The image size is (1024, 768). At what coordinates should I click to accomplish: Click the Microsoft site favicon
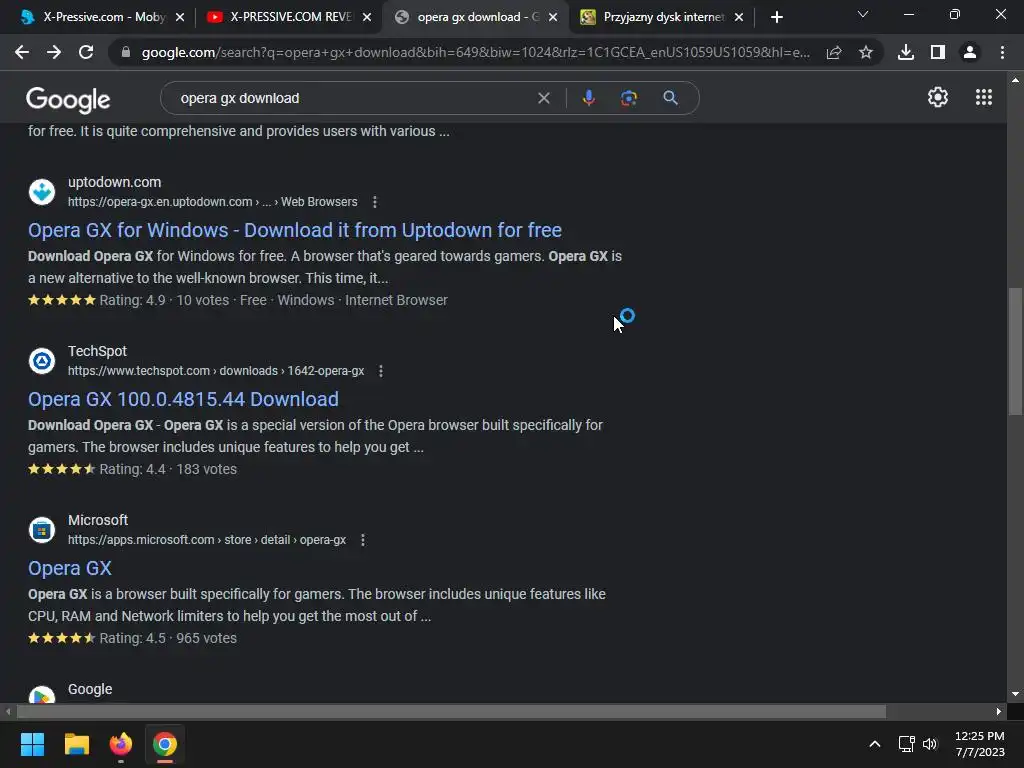[x=42, y=530]
